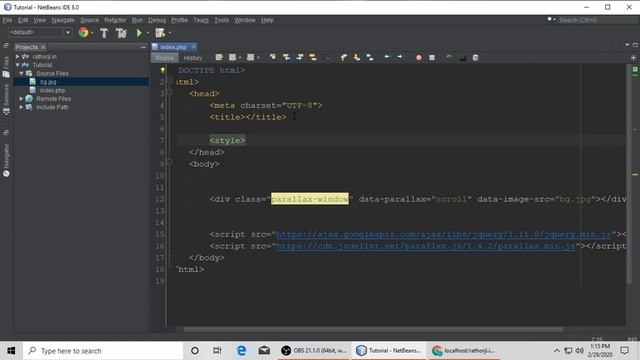
Task: Open Navigator side panel tab
Action: (6, 160)
